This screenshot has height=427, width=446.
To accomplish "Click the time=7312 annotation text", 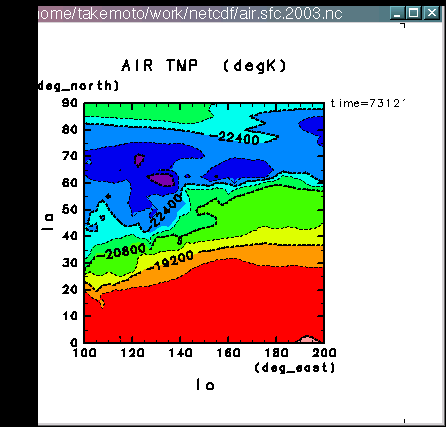I will click(367, 103).
